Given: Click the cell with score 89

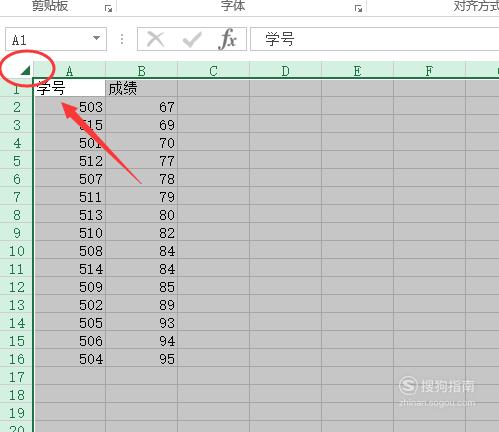Looking at the screenshot, I should (141, 305).
